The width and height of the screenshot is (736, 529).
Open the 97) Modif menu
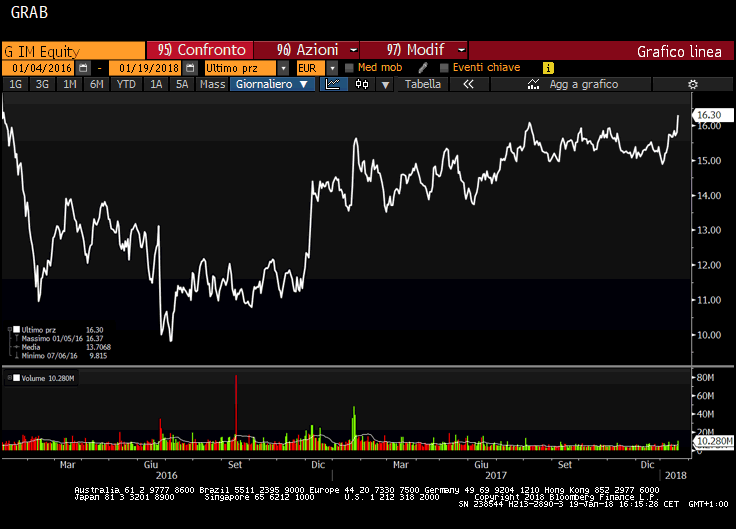(414, 50)
